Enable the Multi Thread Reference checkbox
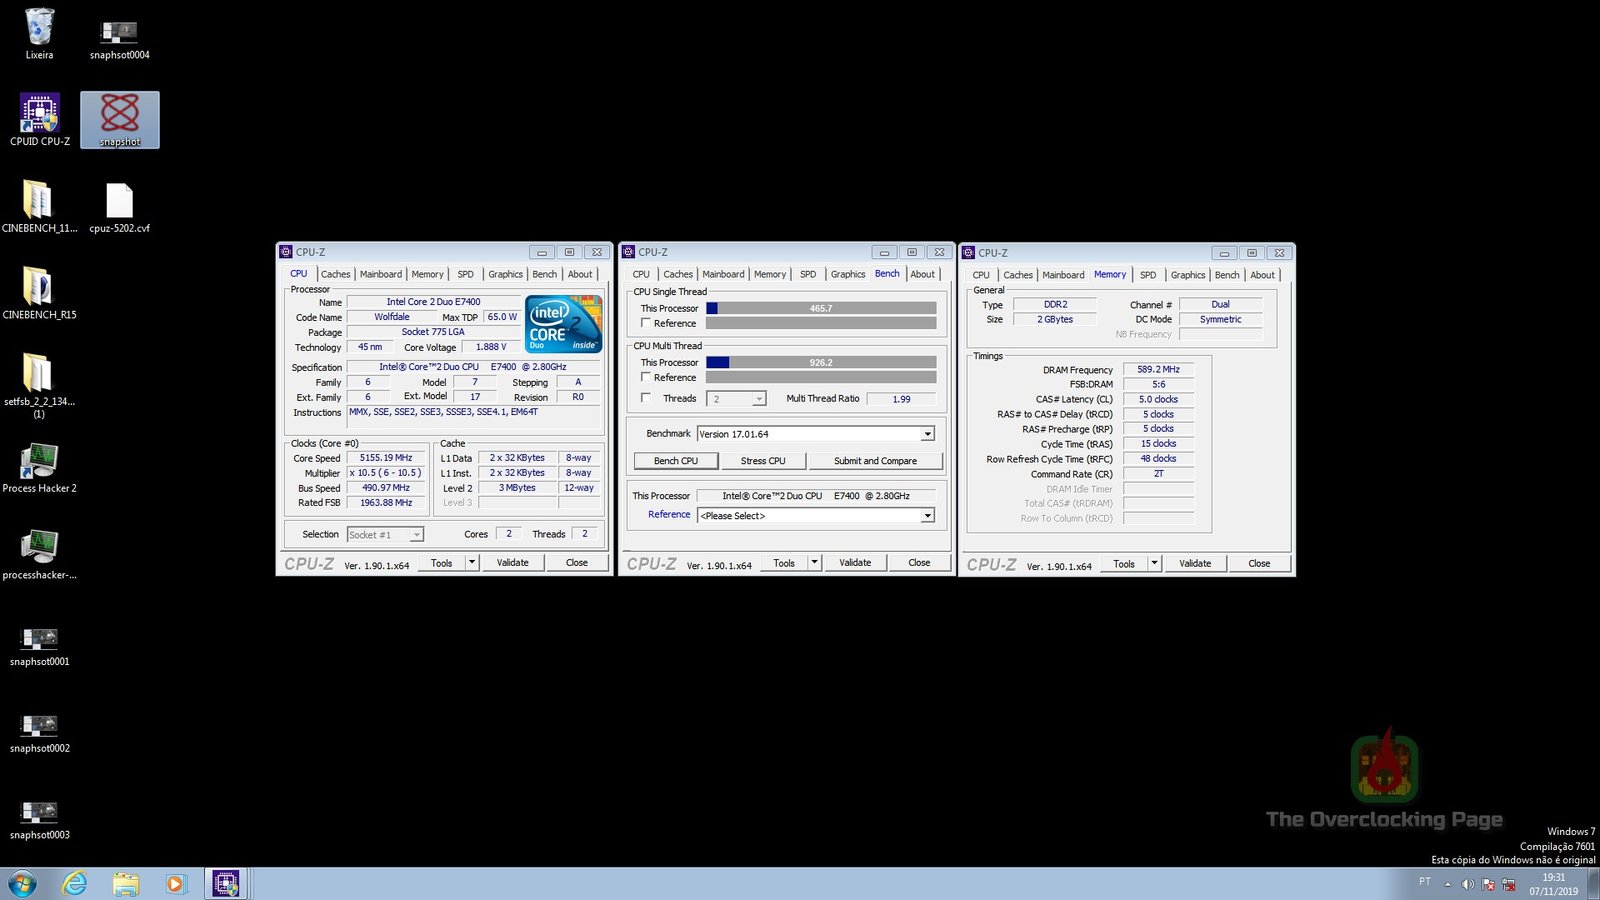 tap(646, 377)
